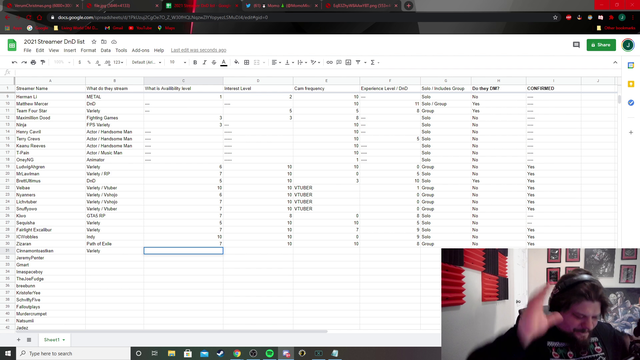Add a new sheet
The width and height of the screenshot is (640, 360).
point(18,340)
